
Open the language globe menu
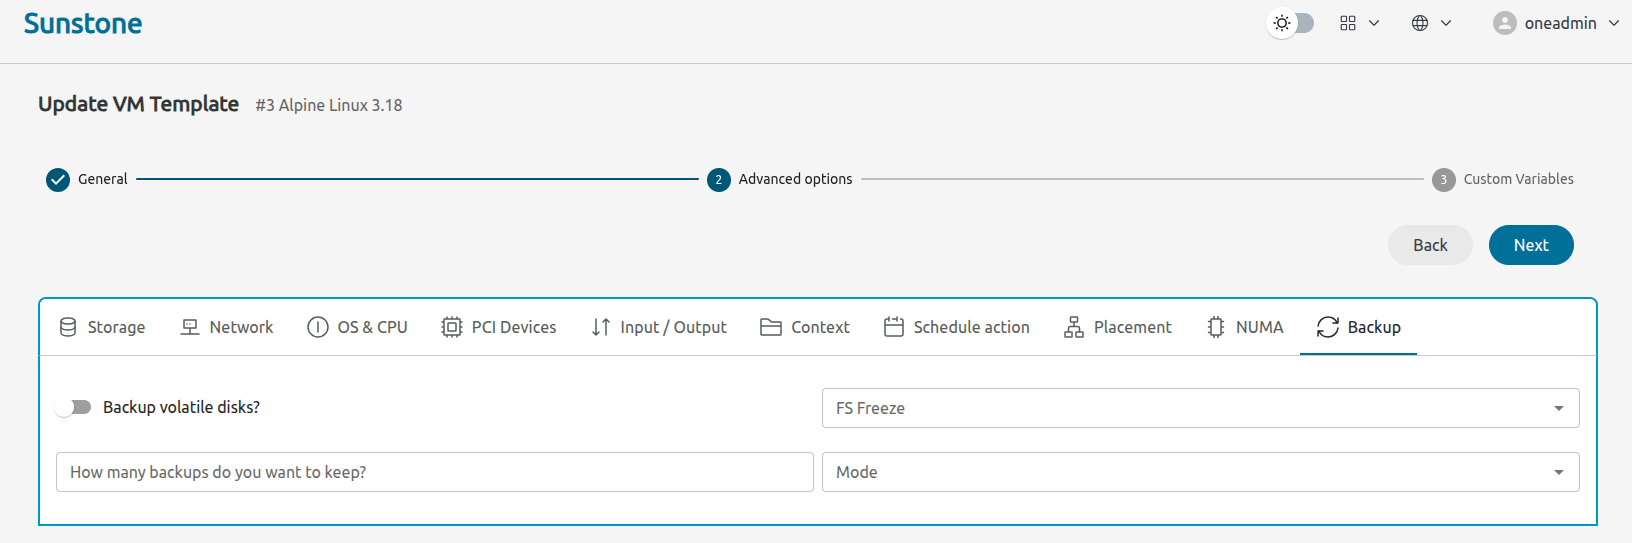click(1431, 23)
